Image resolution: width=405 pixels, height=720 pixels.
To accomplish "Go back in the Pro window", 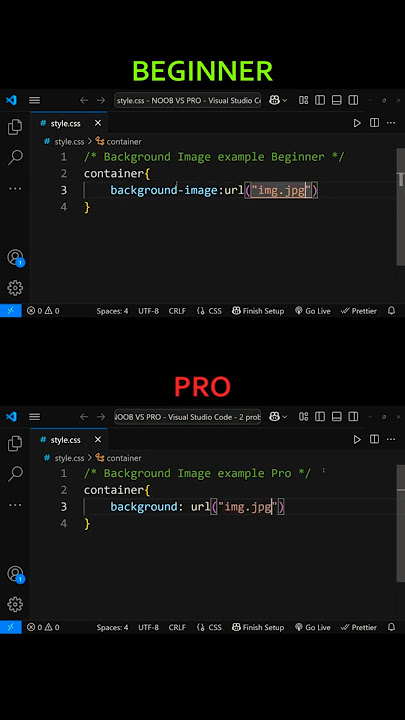I will (84, 416).
